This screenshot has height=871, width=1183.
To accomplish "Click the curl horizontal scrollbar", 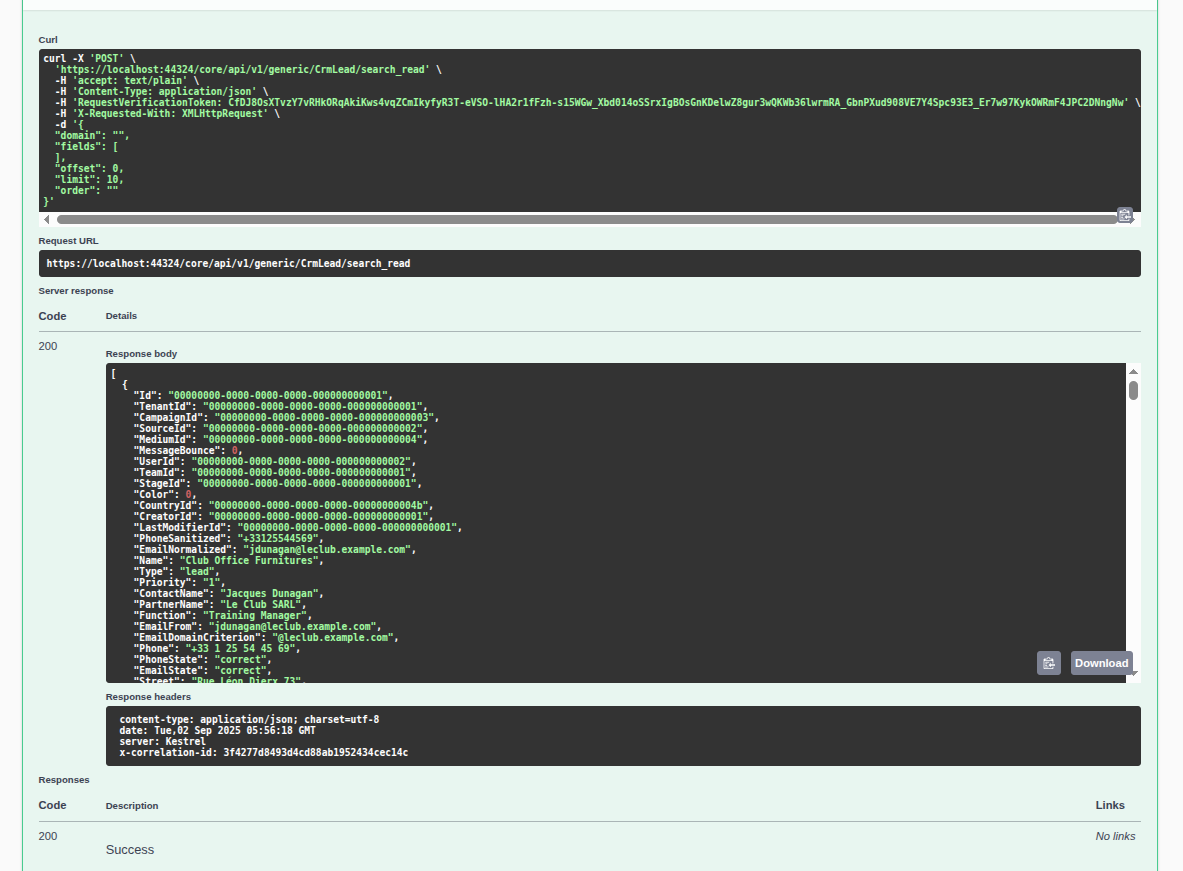I will point(587,220).
